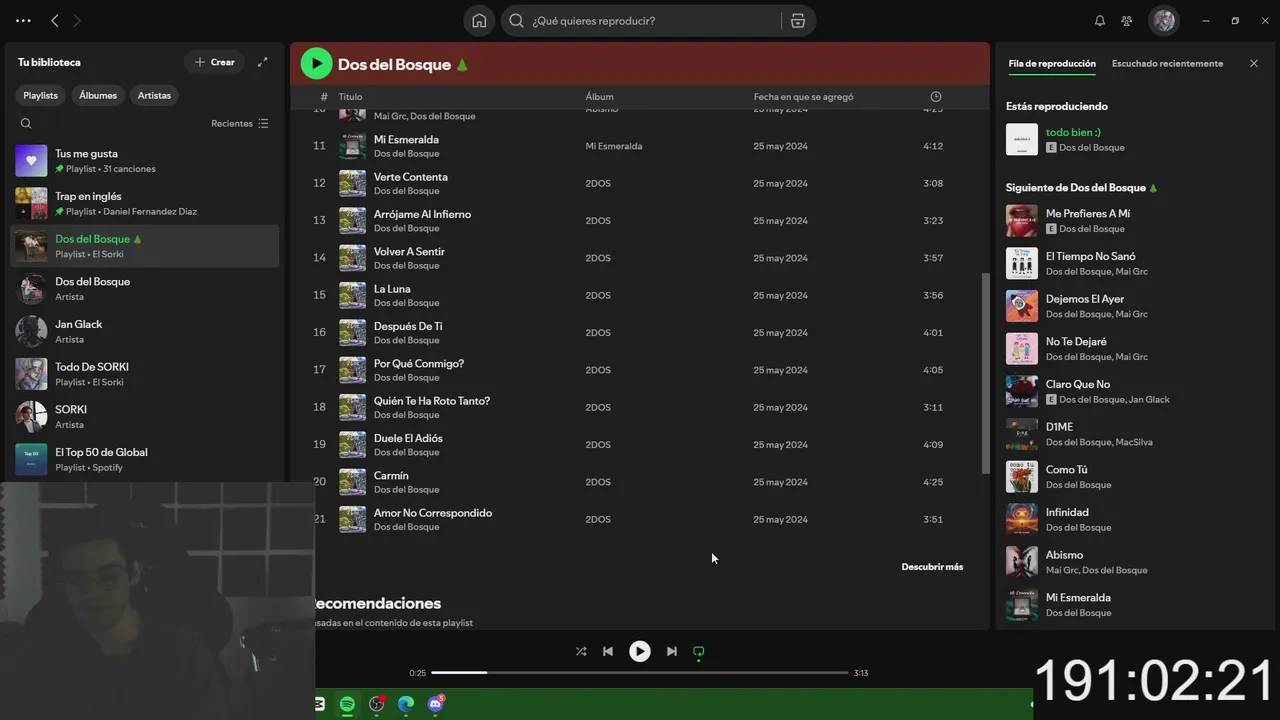The height and width of the screenshot is (720, 1280).
Task: Switch to Escuchado recientemente tab
Action: tap(1167, 63)
